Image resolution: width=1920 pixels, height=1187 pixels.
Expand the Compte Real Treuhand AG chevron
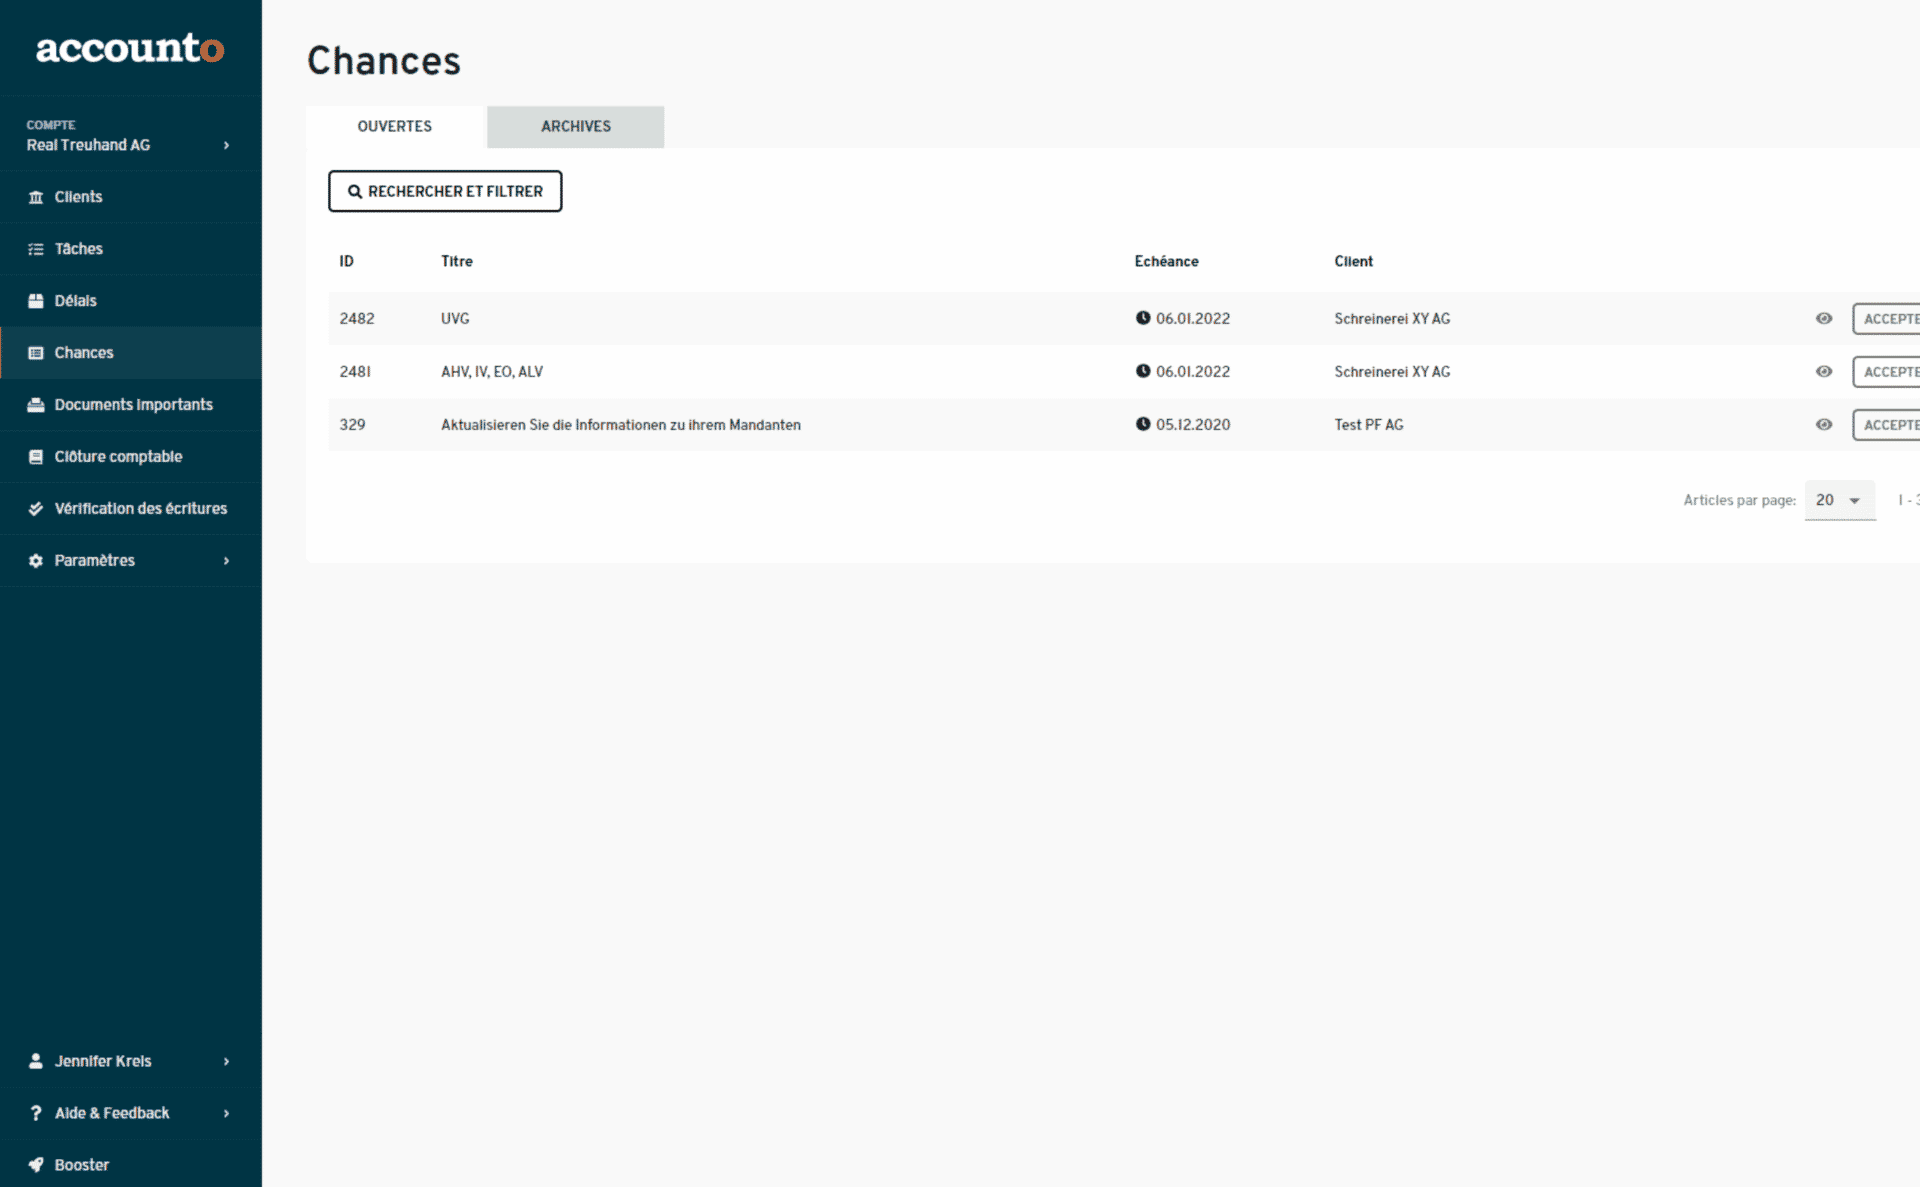(227, 145)
